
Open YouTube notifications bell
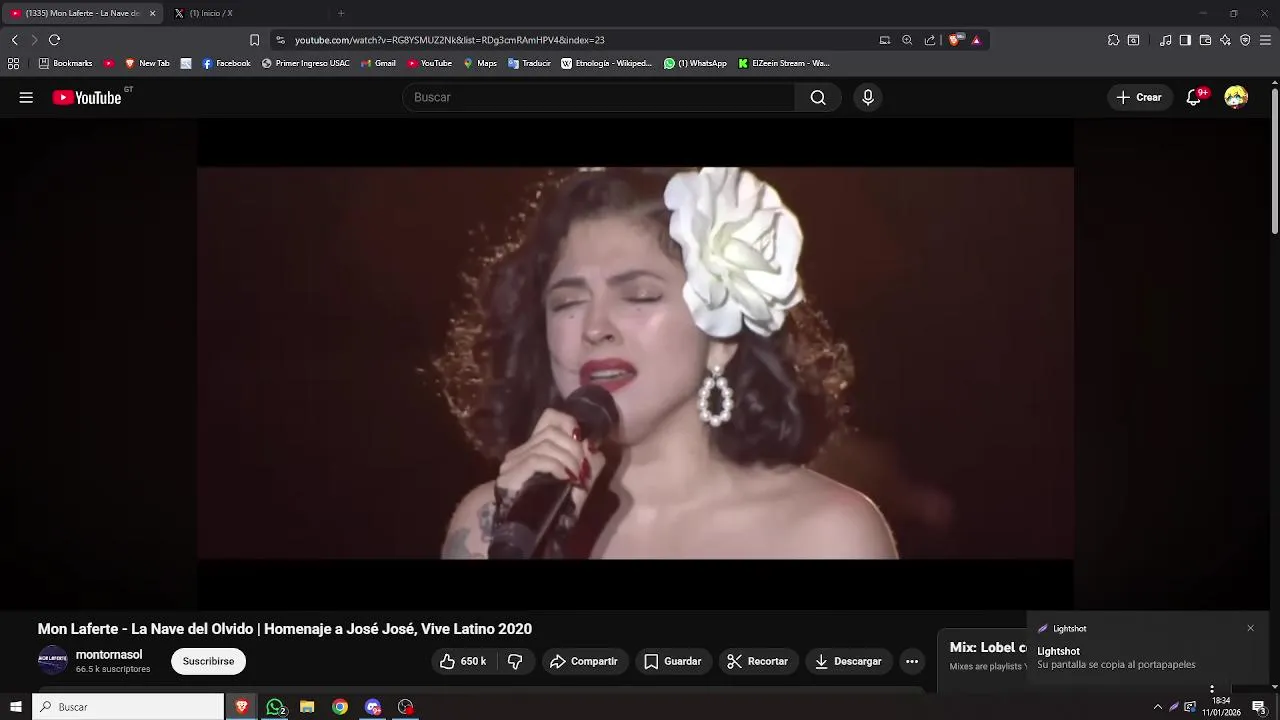tap(1194, 97)
